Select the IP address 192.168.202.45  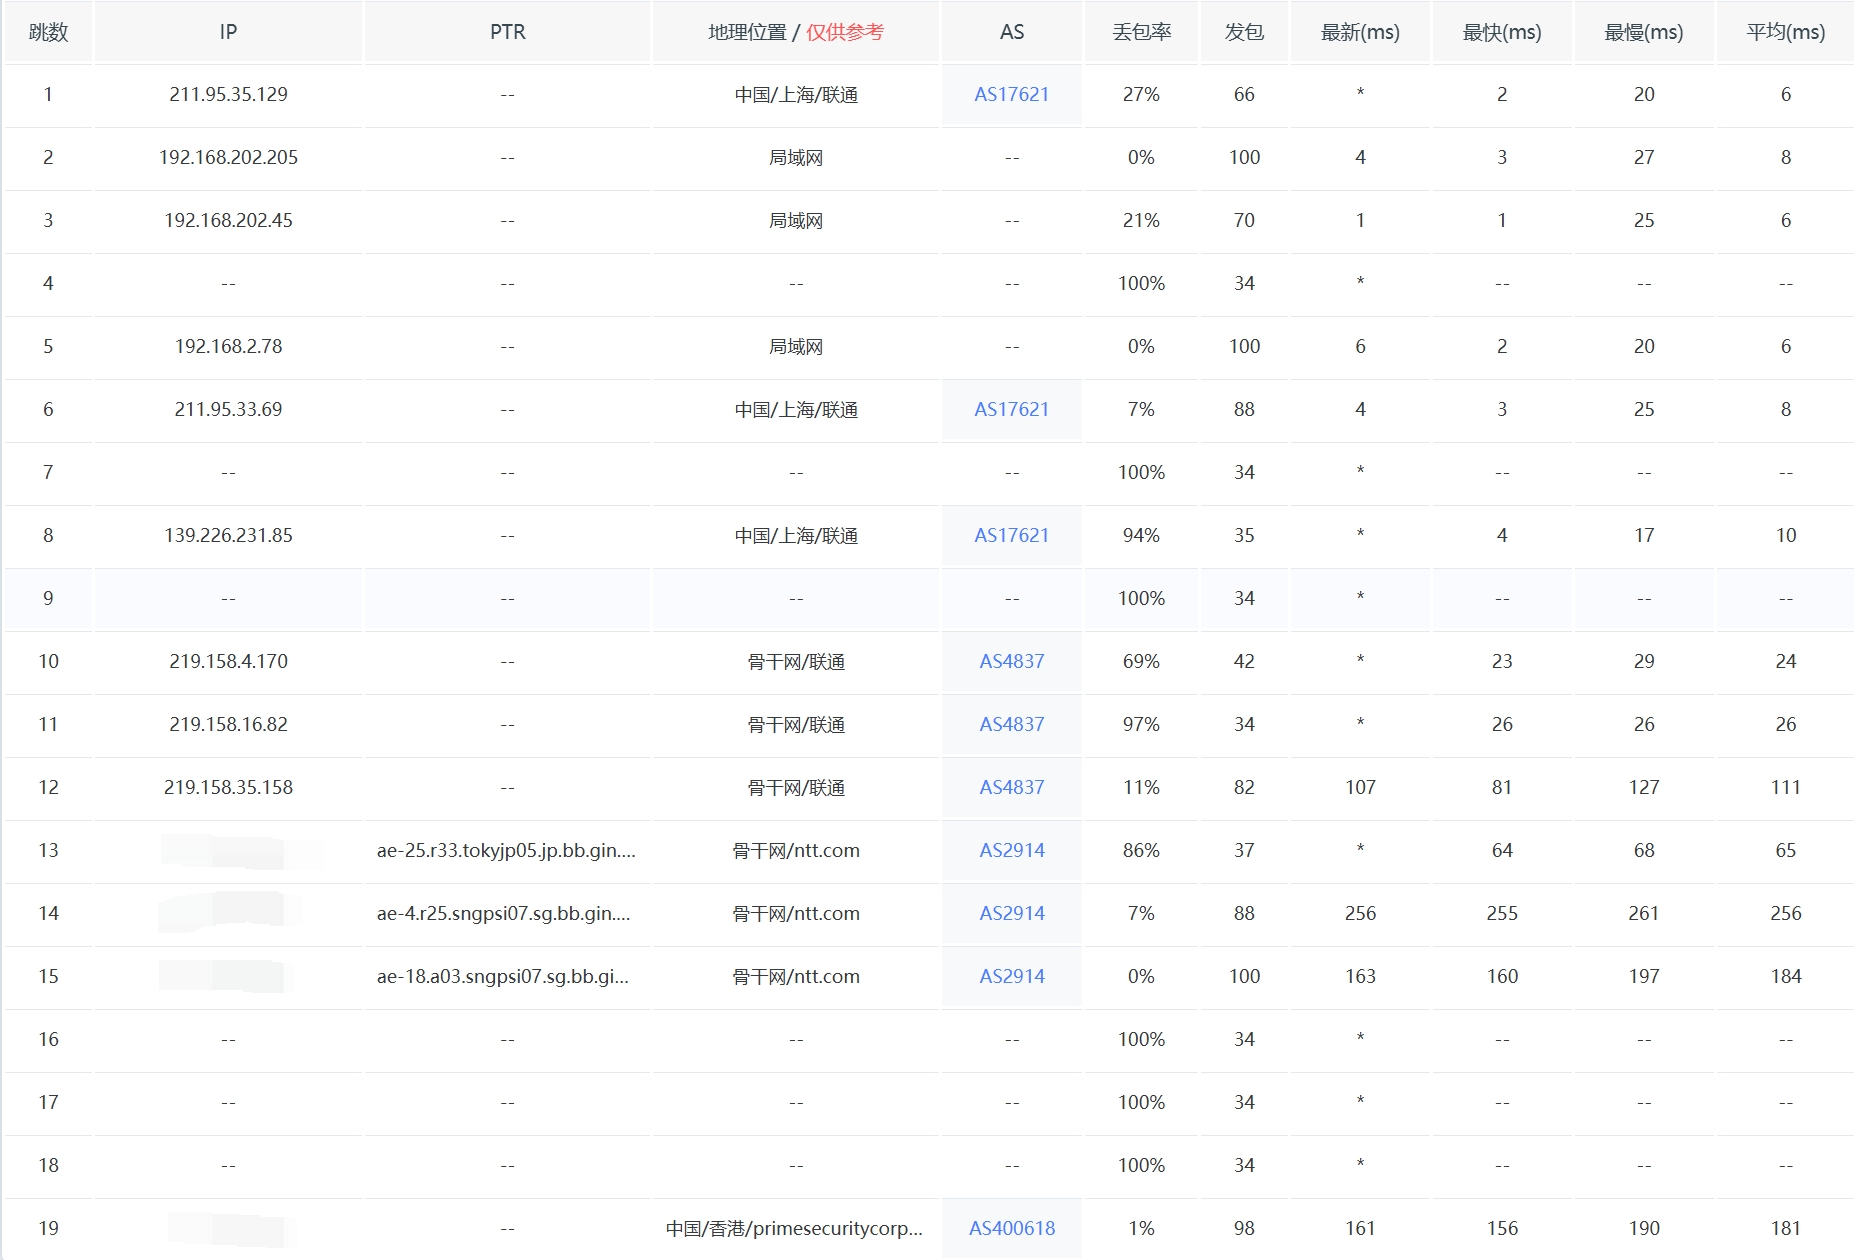[x=228, y=220]
